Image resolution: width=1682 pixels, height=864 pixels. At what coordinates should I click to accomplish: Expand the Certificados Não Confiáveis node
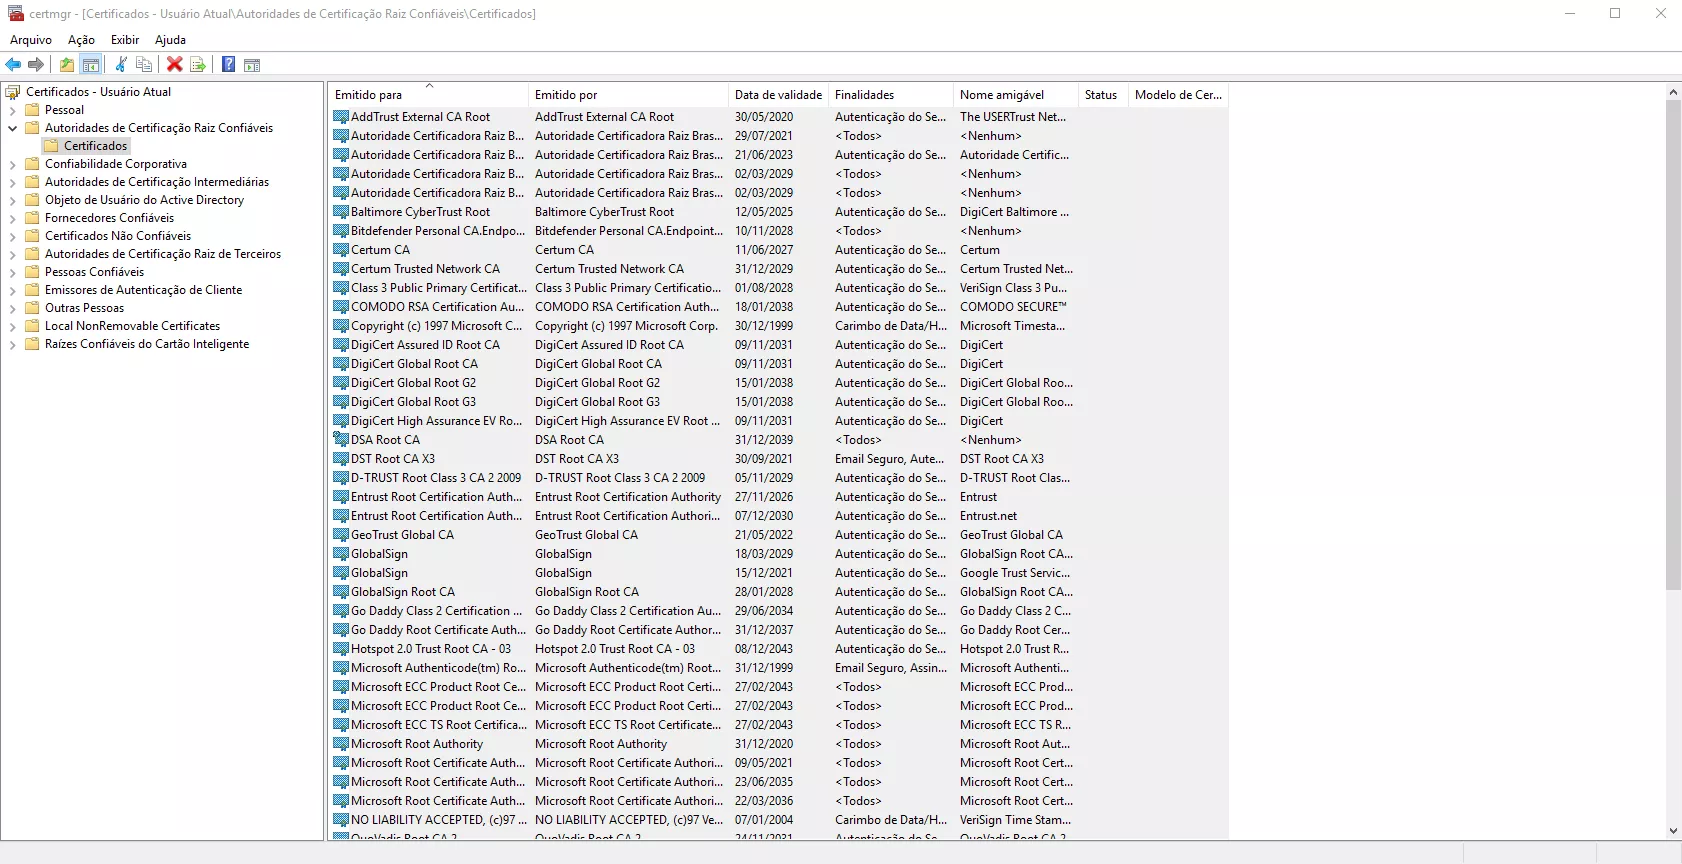(12, 236)
